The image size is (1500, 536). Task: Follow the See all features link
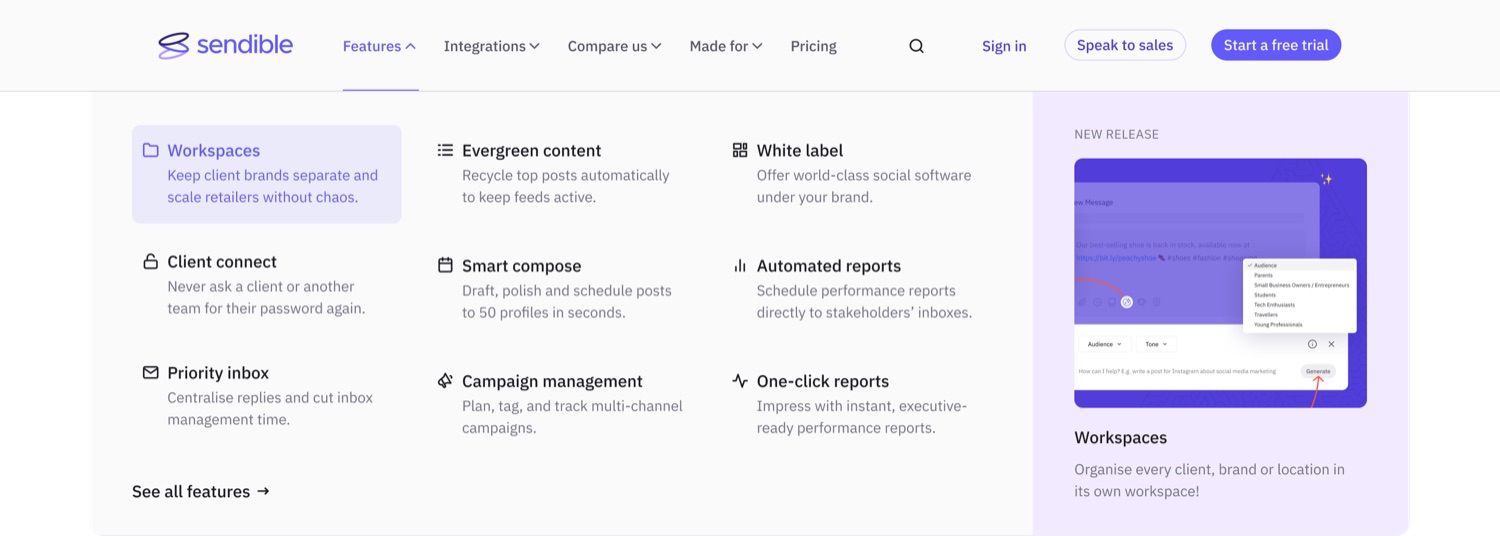point(201,491)
